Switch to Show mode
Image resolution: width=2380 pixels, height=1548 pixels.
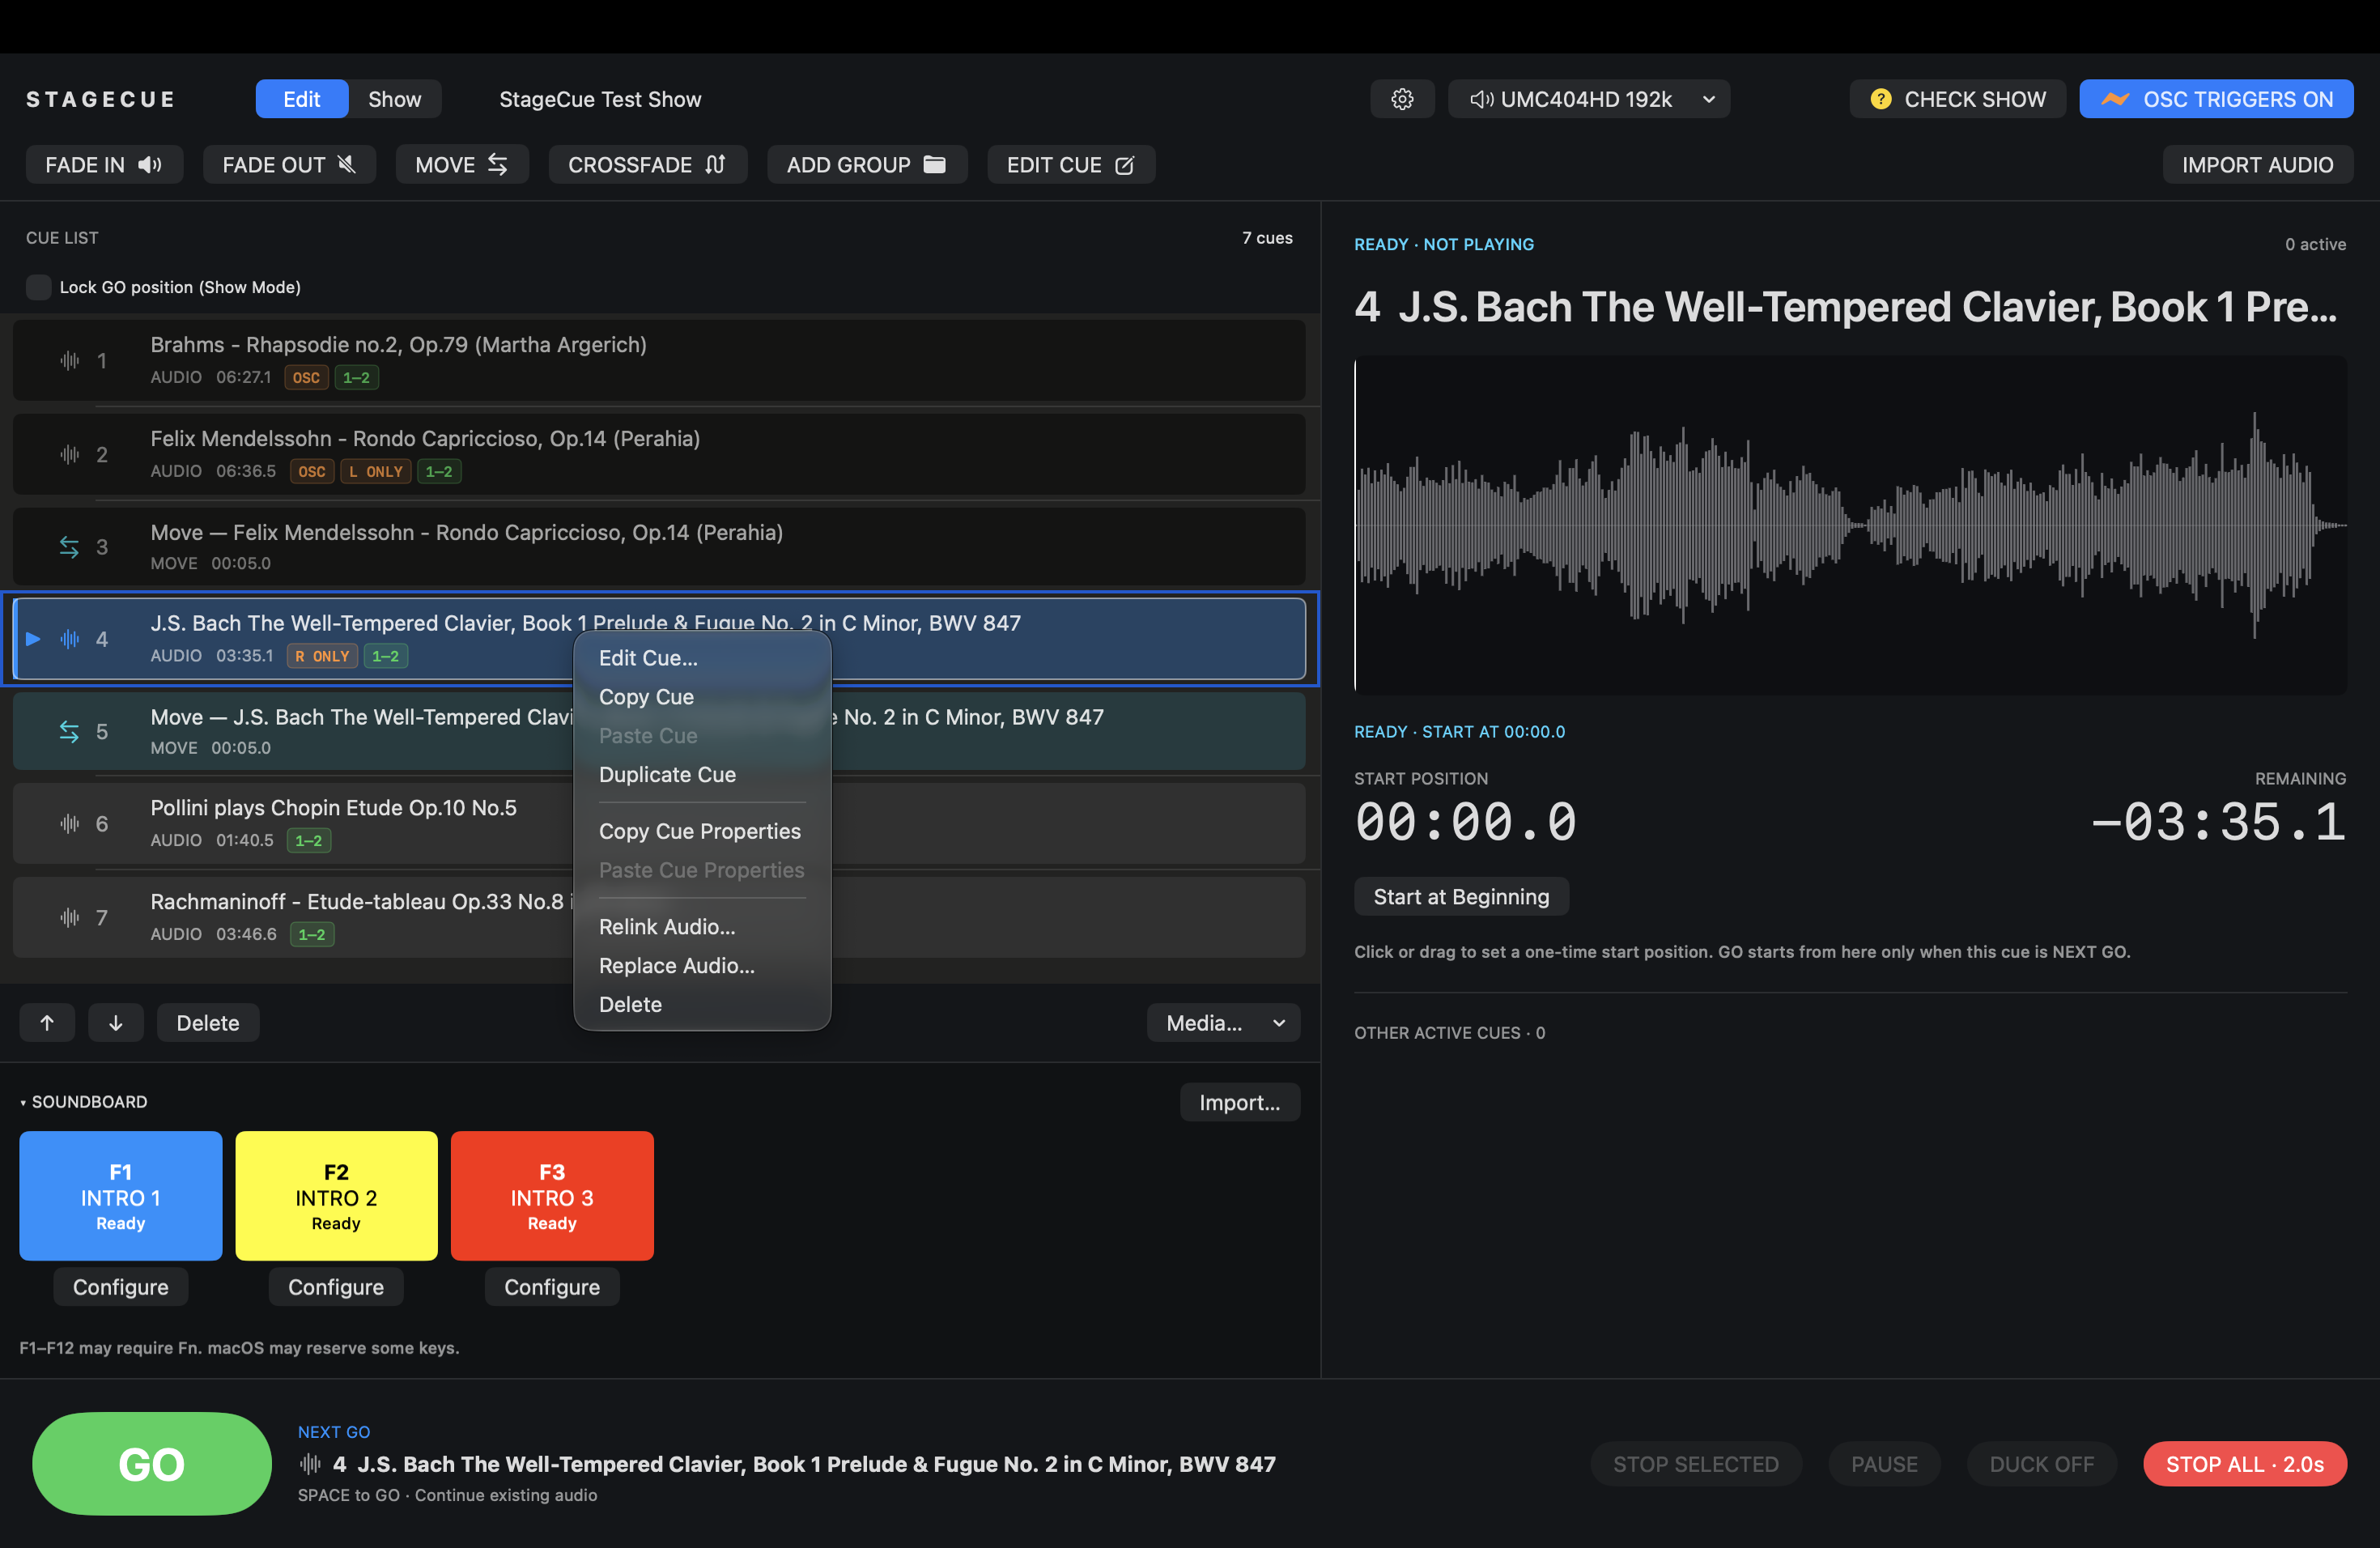395,99
